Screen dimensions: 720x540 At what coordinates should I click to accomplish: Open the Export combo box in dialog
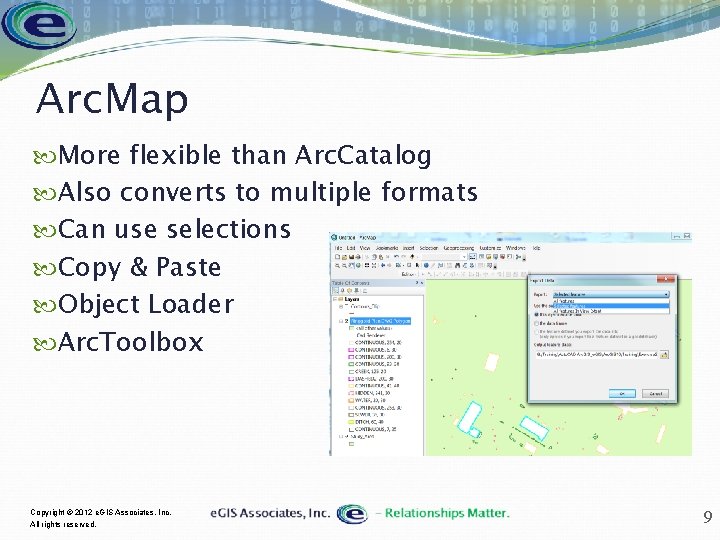(x=611, y=294)
